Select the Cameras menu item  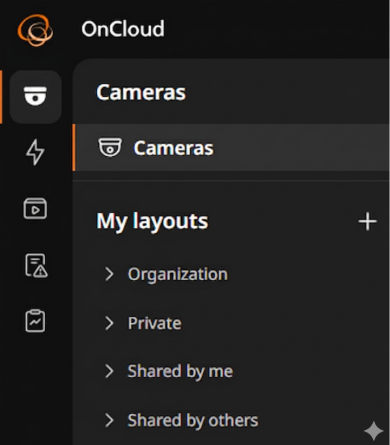point(231,148)
